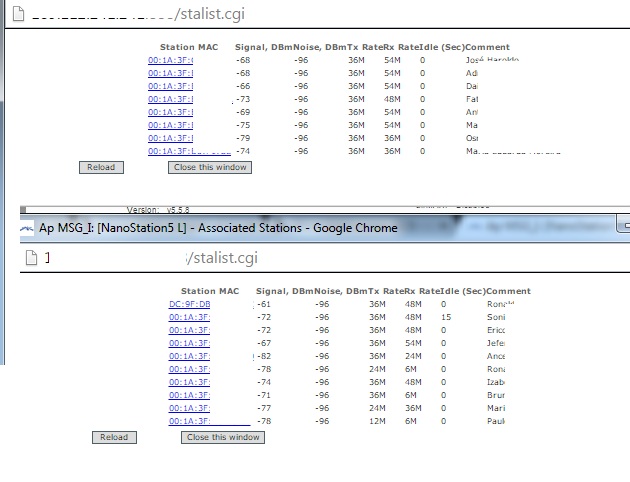
Task: Click the -66 signal value
Action: (x=243, y=86)
